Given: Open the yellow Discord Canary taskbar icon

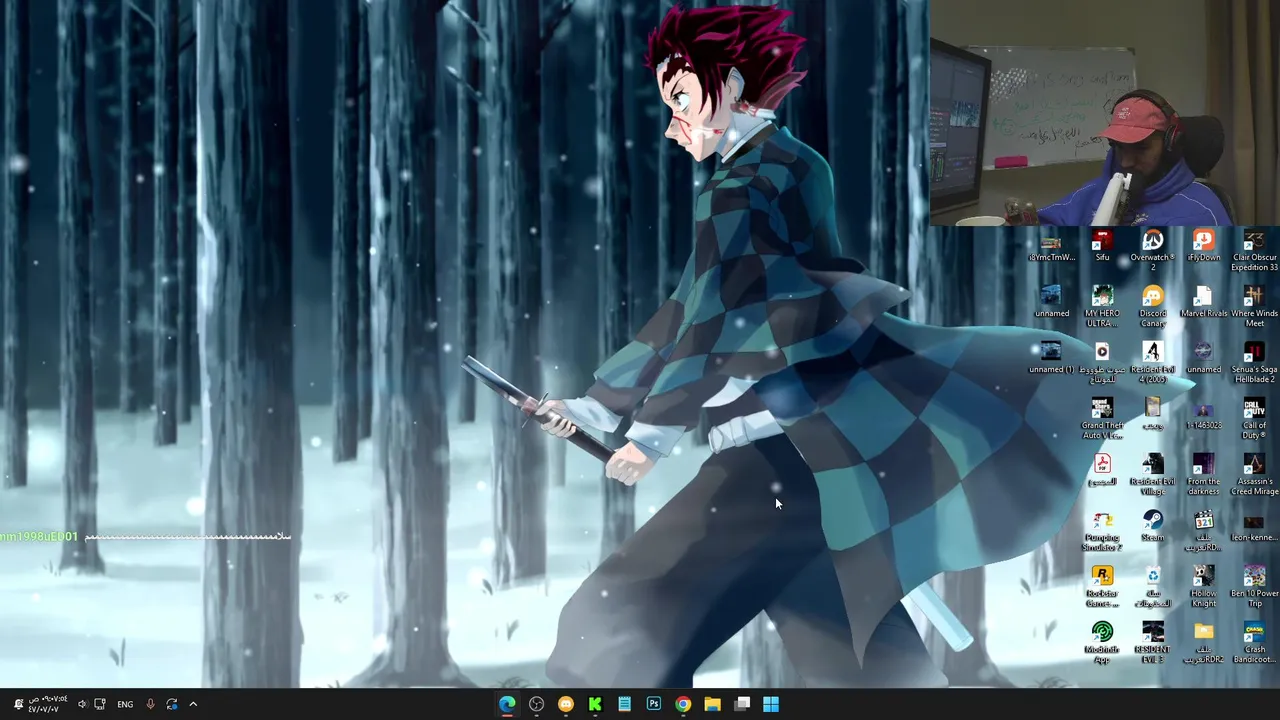Looking at the screenshot, I should (566, 704).
